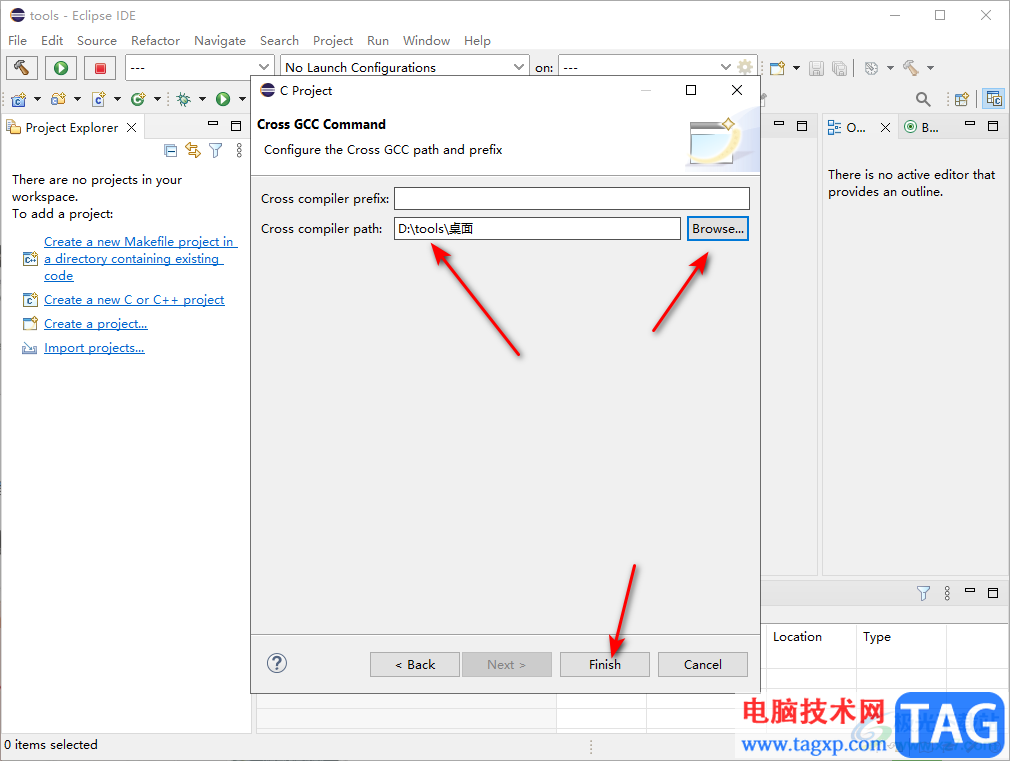Click Create a project... link
The width and height of the screenshot is (1010, 761).
click(95, 323)
